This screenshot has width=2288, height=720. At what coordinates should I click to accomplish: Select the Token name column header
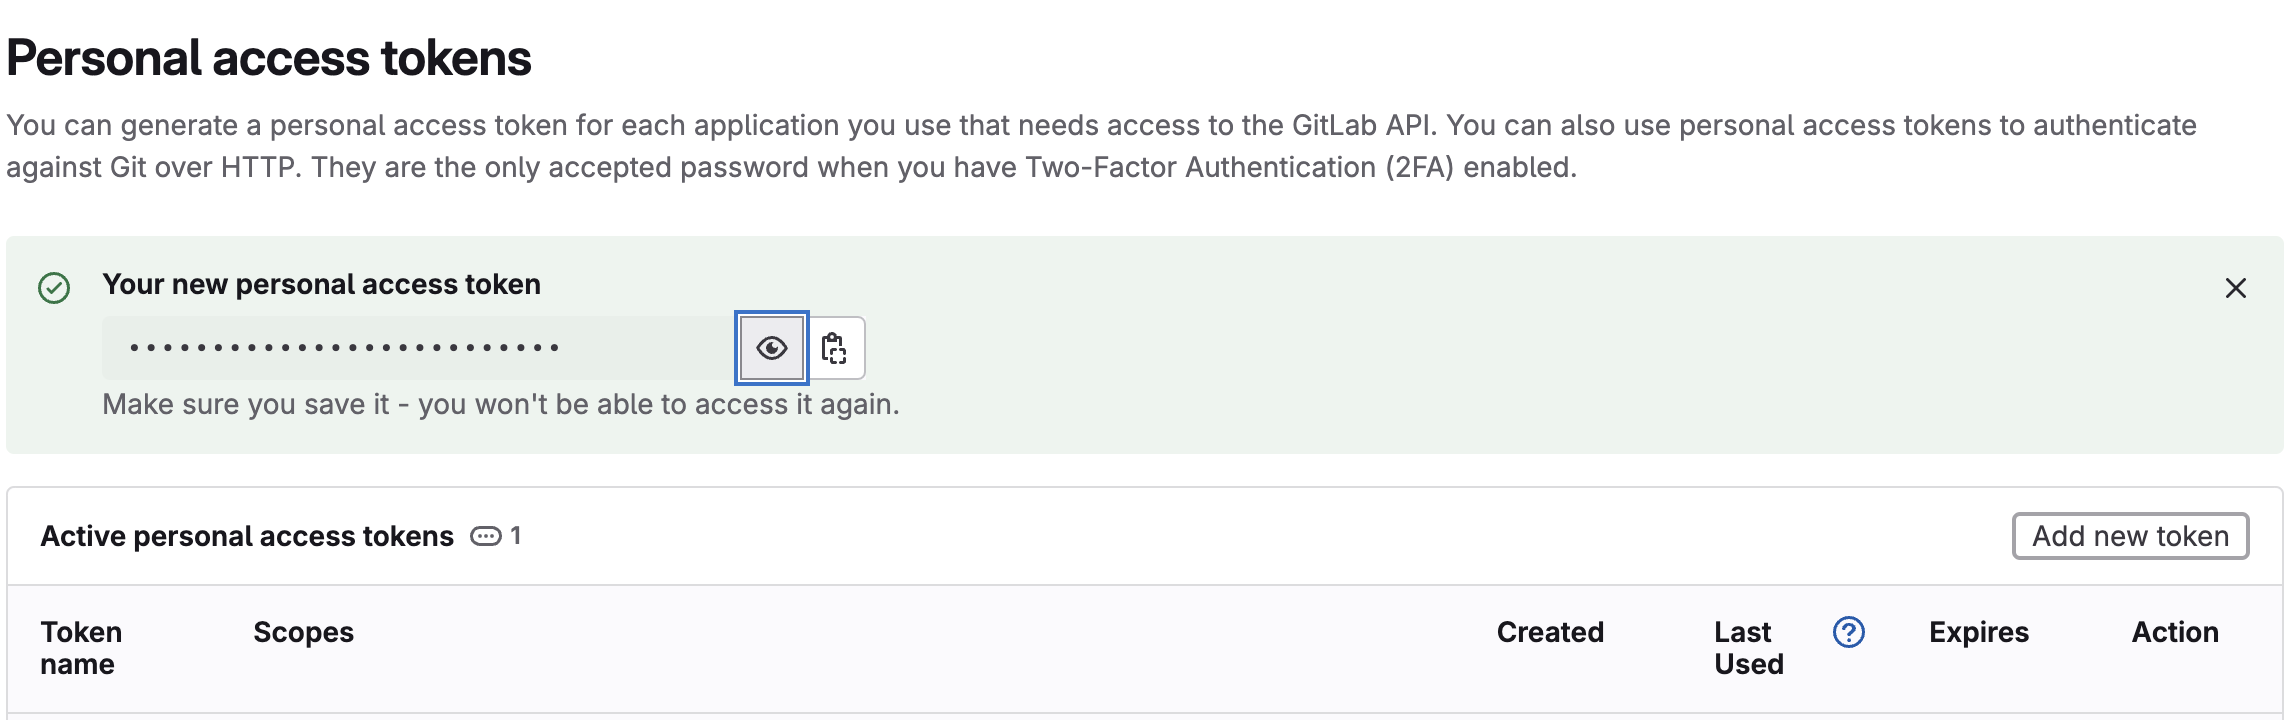click(81, 648)
